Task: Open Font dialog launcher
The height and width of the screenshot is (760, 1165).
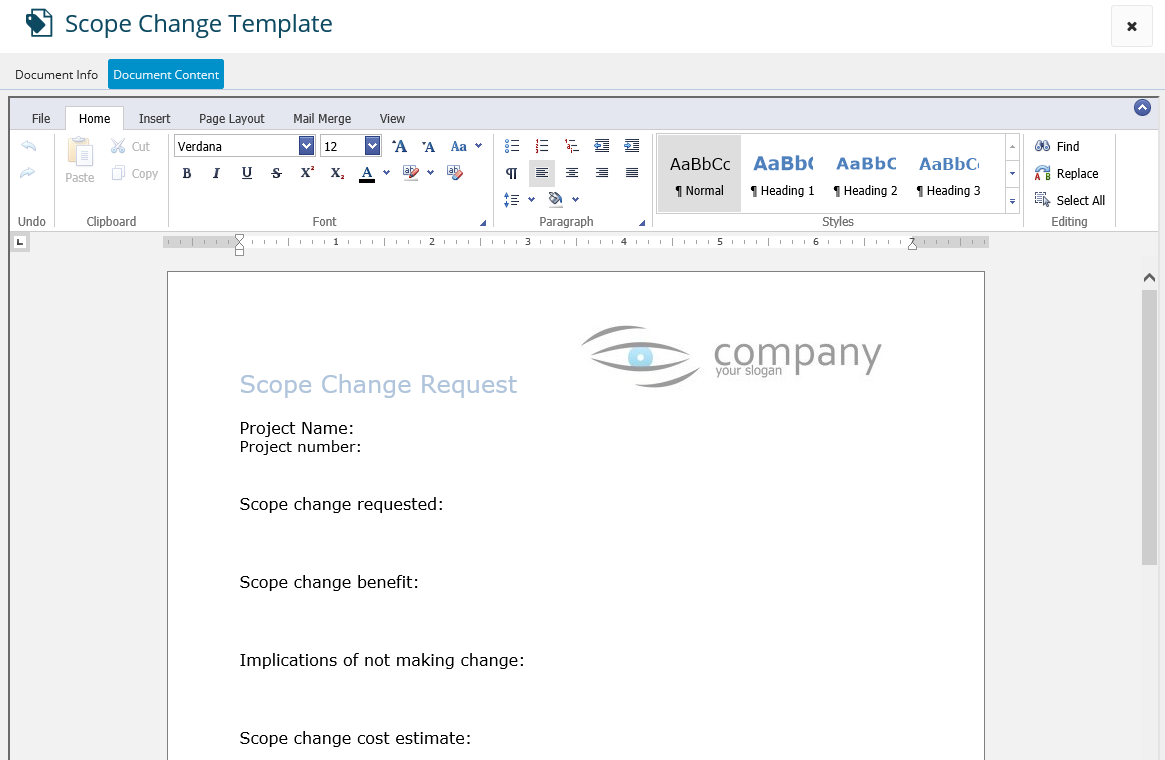Action: (483, 222)
